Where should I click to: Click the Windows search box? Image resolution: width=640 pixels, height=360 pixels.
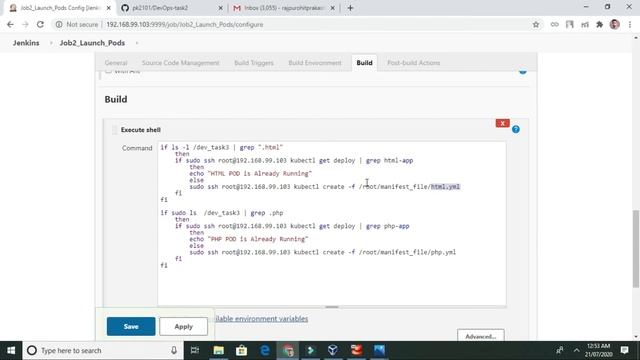[x=102, y=350]
